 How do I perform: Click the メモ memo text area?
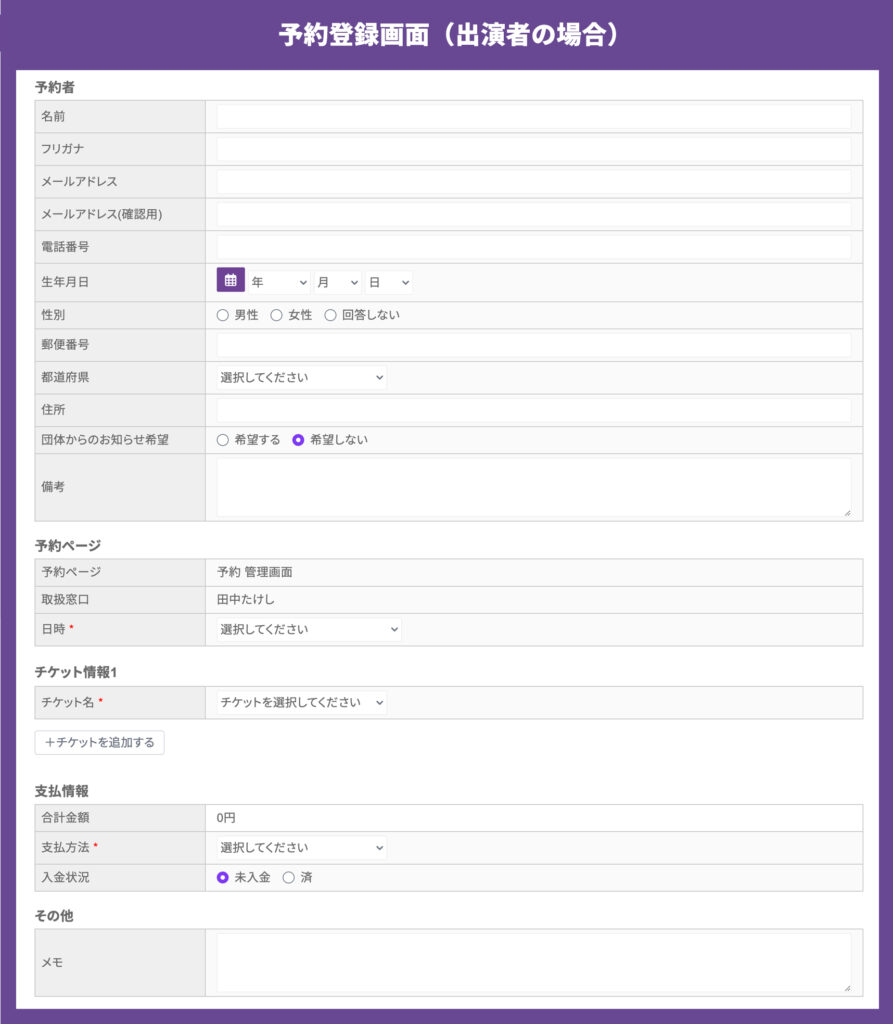[x=534, y=963]
